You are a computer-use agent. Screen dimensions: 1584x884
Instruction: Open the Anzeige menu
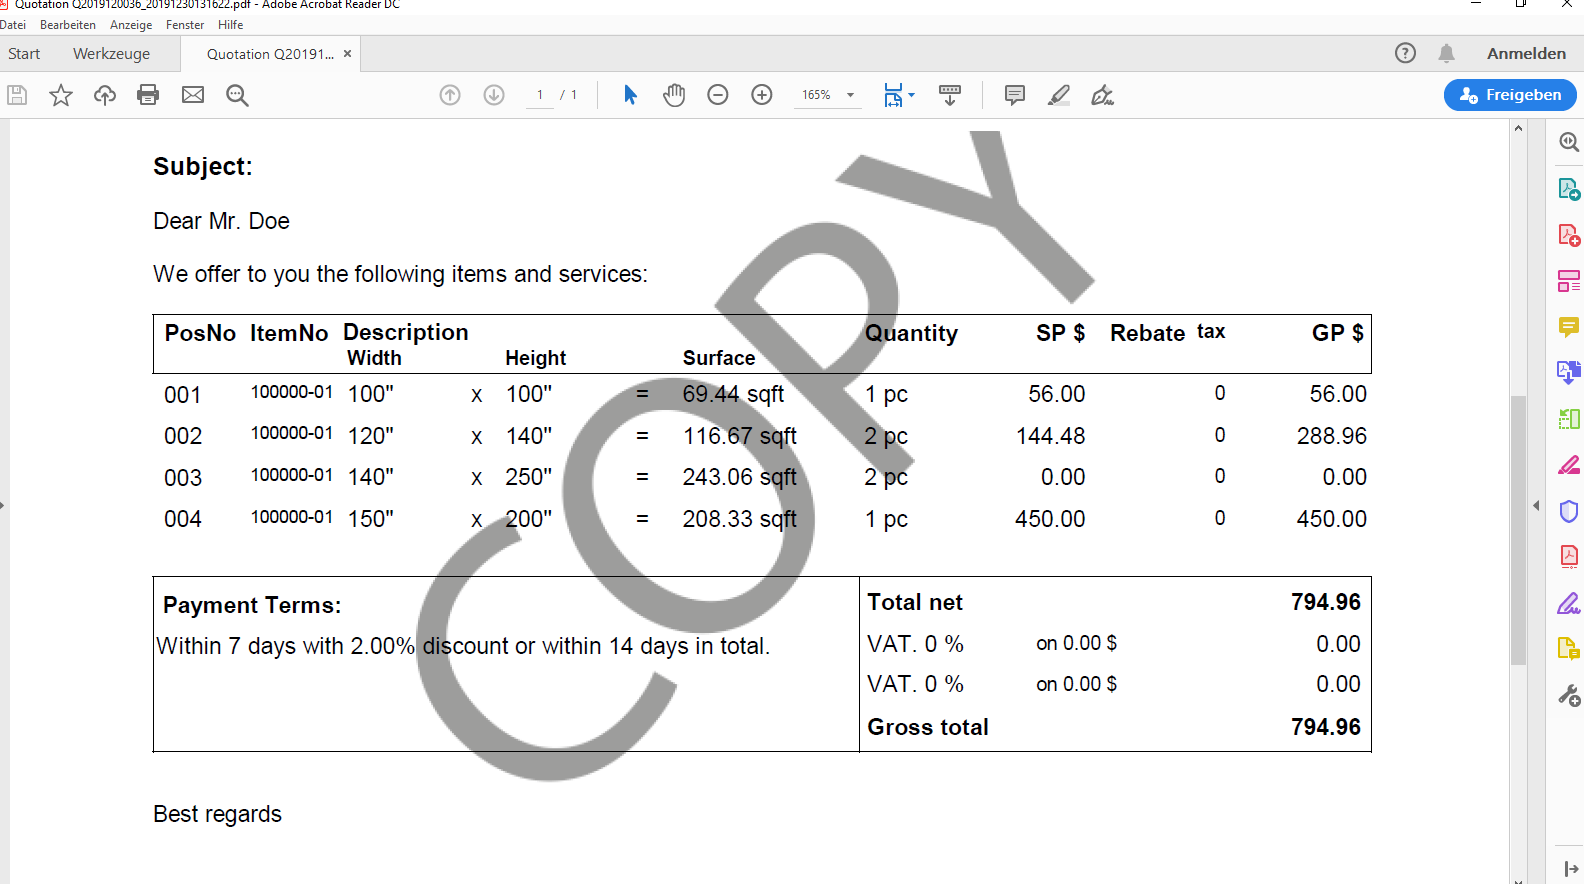tap(131, 25)
